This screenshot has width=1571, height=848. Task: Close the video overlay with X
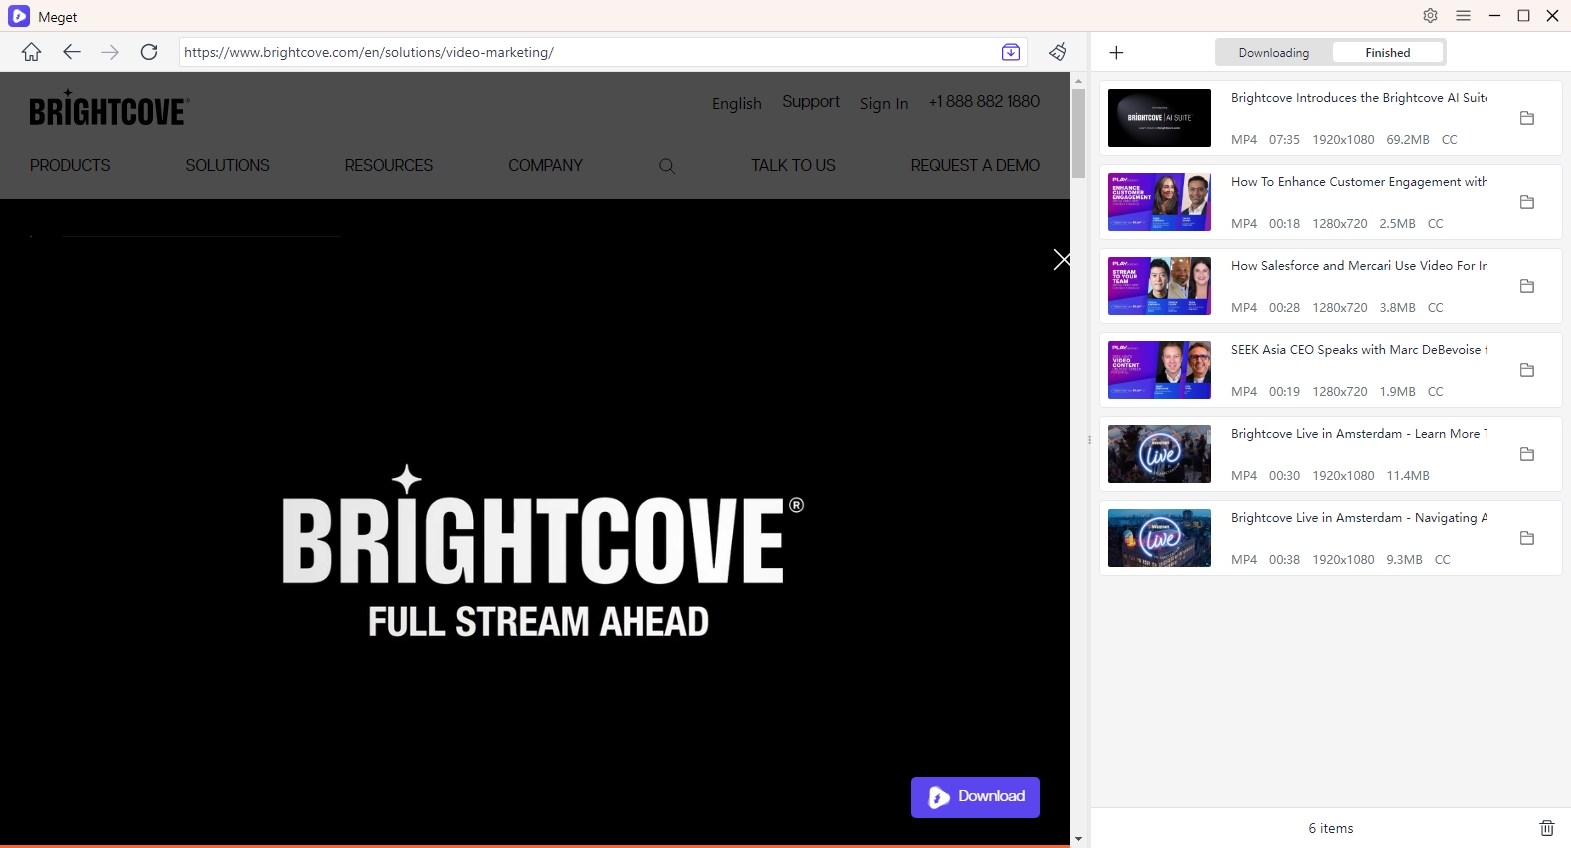click(x=1062, y=260)
